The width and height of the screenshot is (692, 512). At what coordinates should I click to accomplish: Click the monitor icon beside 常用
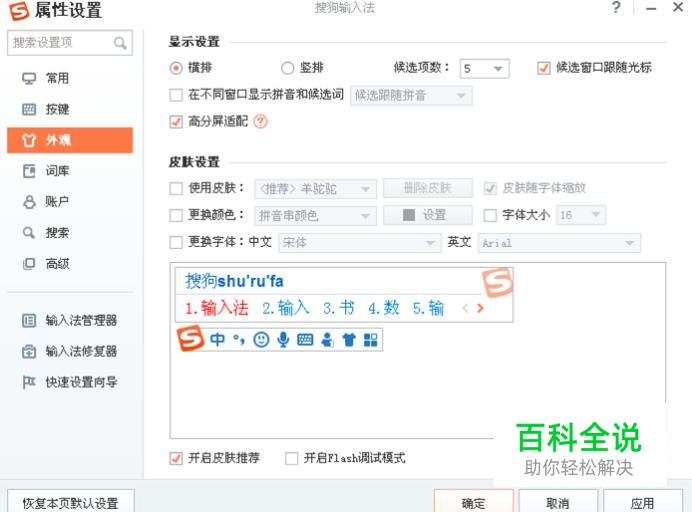[29, 79]
